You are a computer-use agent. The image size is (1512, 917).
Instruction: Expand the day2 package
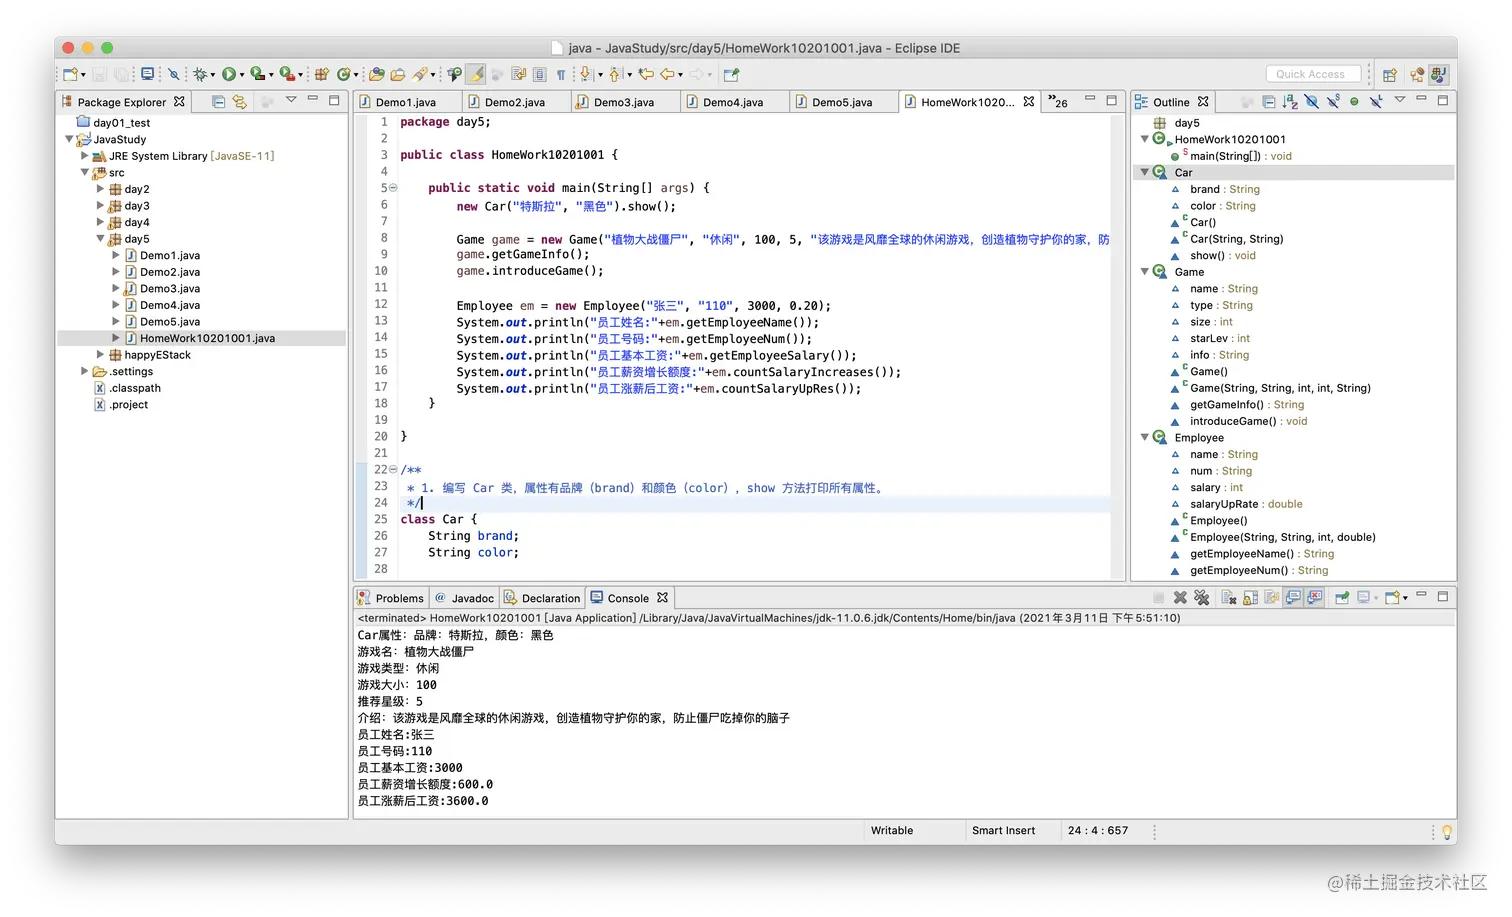[100, 189]
